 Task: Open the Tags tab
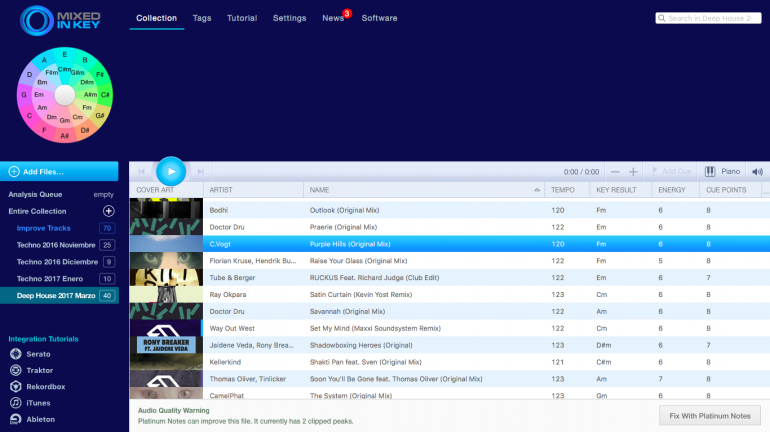coord(202,18)
